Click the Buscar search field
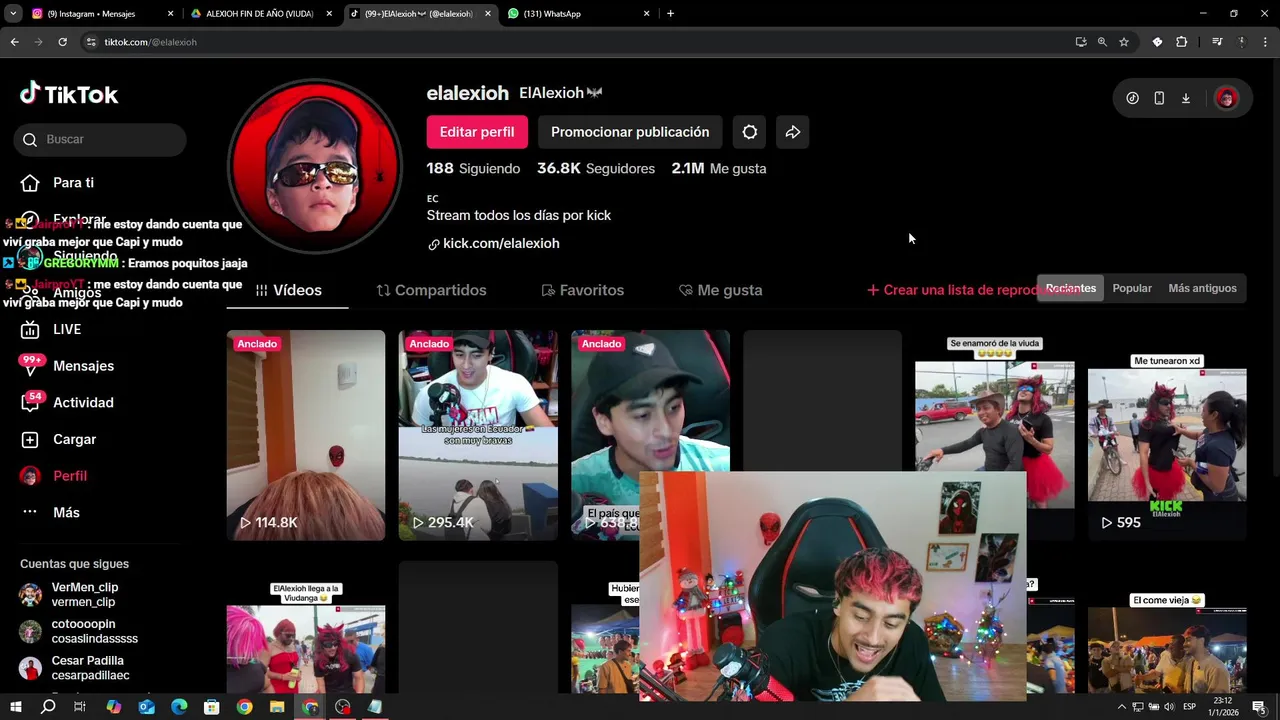 point(100,139)
